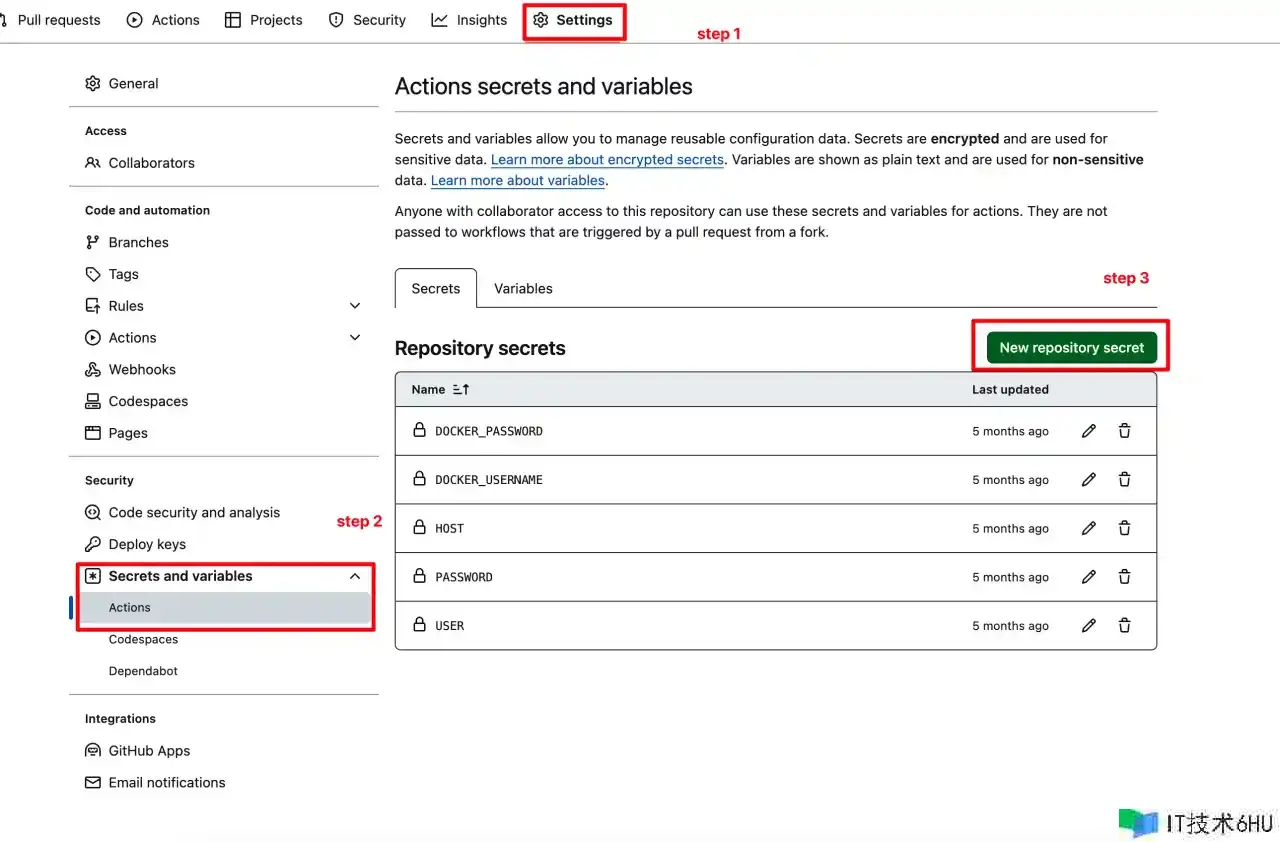
Task: Delete the PASSWORD secret with trash icon
Action: [1124, 577]
